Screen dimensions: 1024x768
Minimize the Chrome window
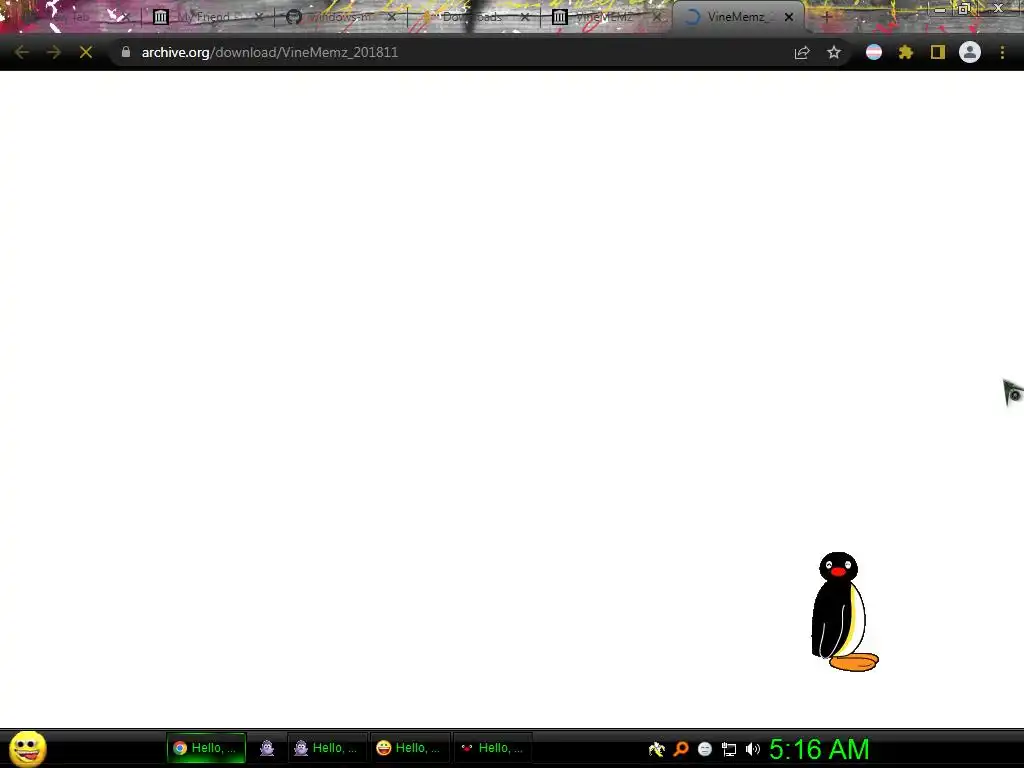pyautogui.click(x=939, y=9)
